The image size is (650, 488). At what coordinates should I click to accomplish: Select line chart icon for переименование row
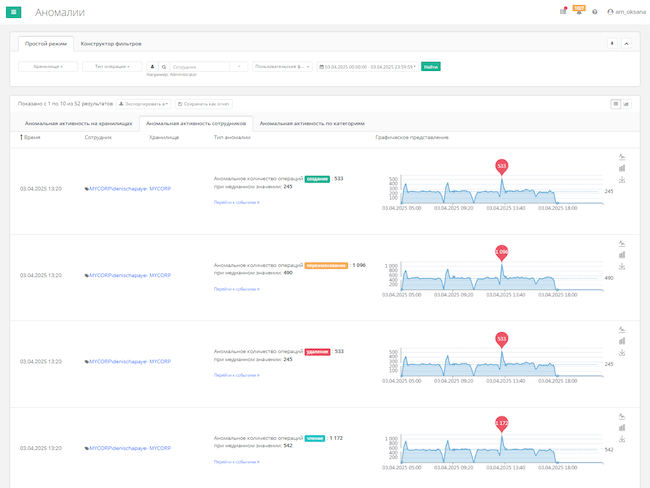click(x=622, y=243)
